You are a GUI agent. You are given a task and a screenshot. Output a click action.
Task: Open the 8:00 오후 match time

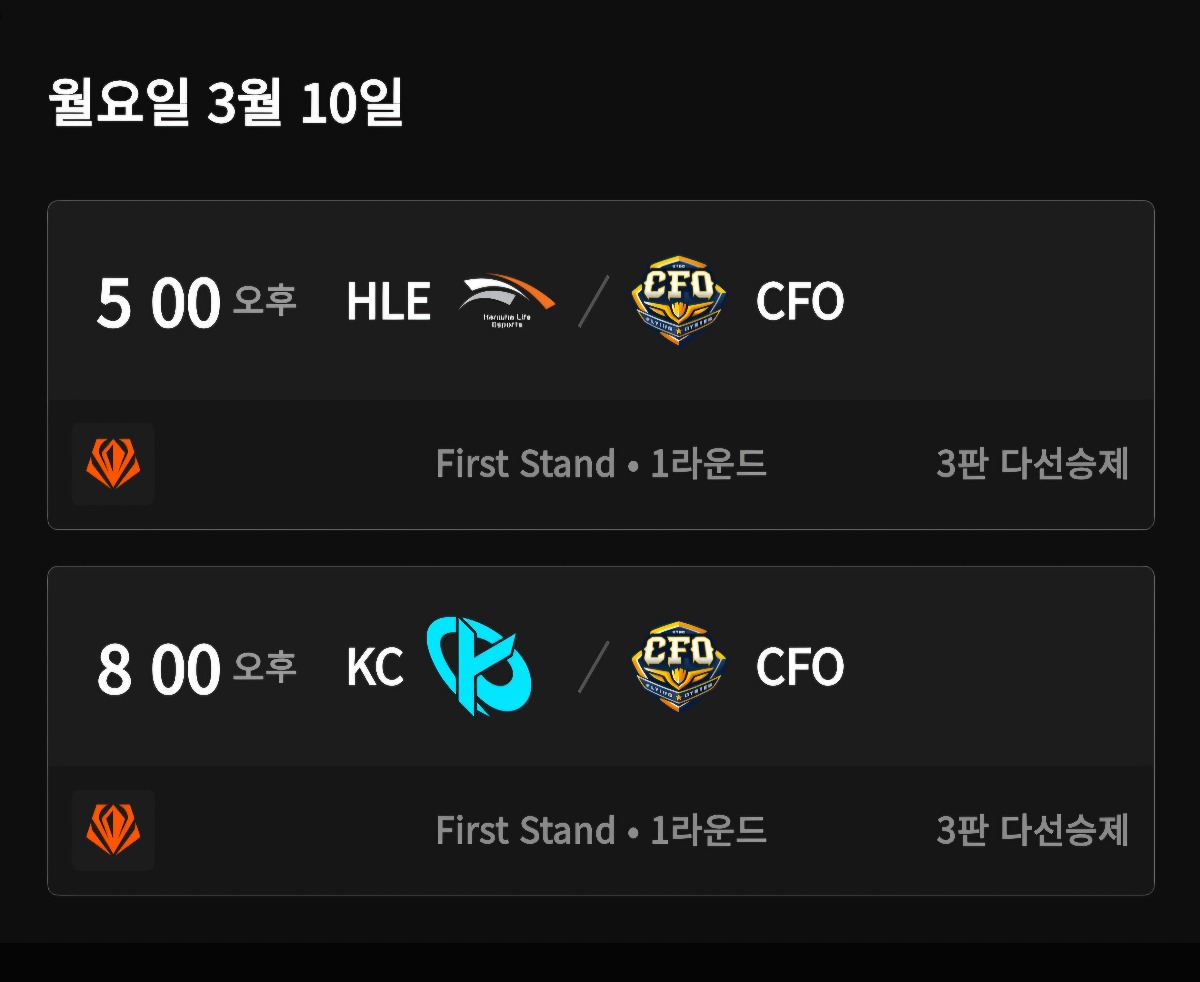(x=158, y=669)
